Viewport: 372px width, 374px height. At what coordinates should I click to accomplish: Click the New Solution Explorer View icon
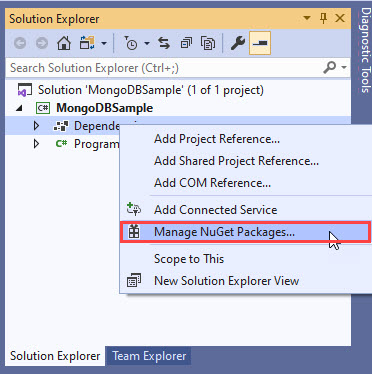tap(134, 281)
